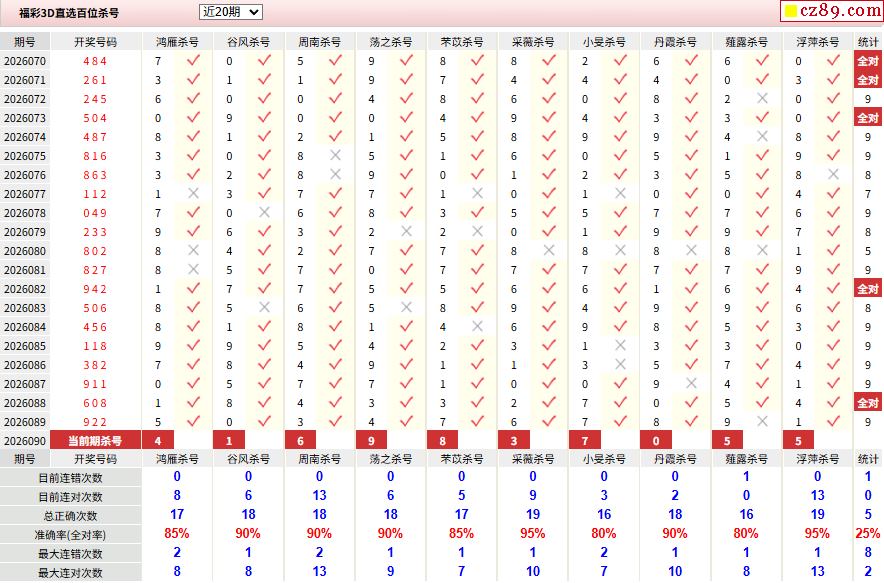Image resolution: width=884 pixels, height=583 pixels.
Task: Click the gray X for 葭露杀号 in row 2026072
Action: 762,99
